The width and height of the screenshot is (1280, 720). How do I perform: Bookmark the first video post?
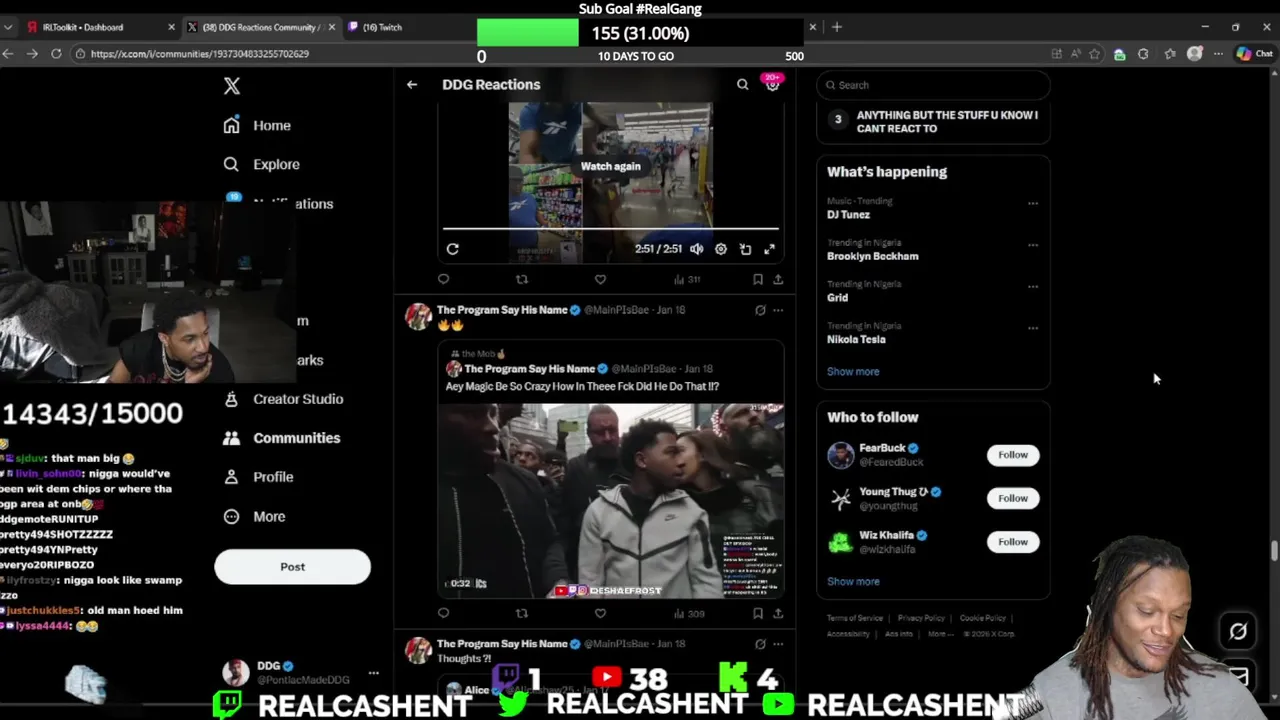click(758, 280)
